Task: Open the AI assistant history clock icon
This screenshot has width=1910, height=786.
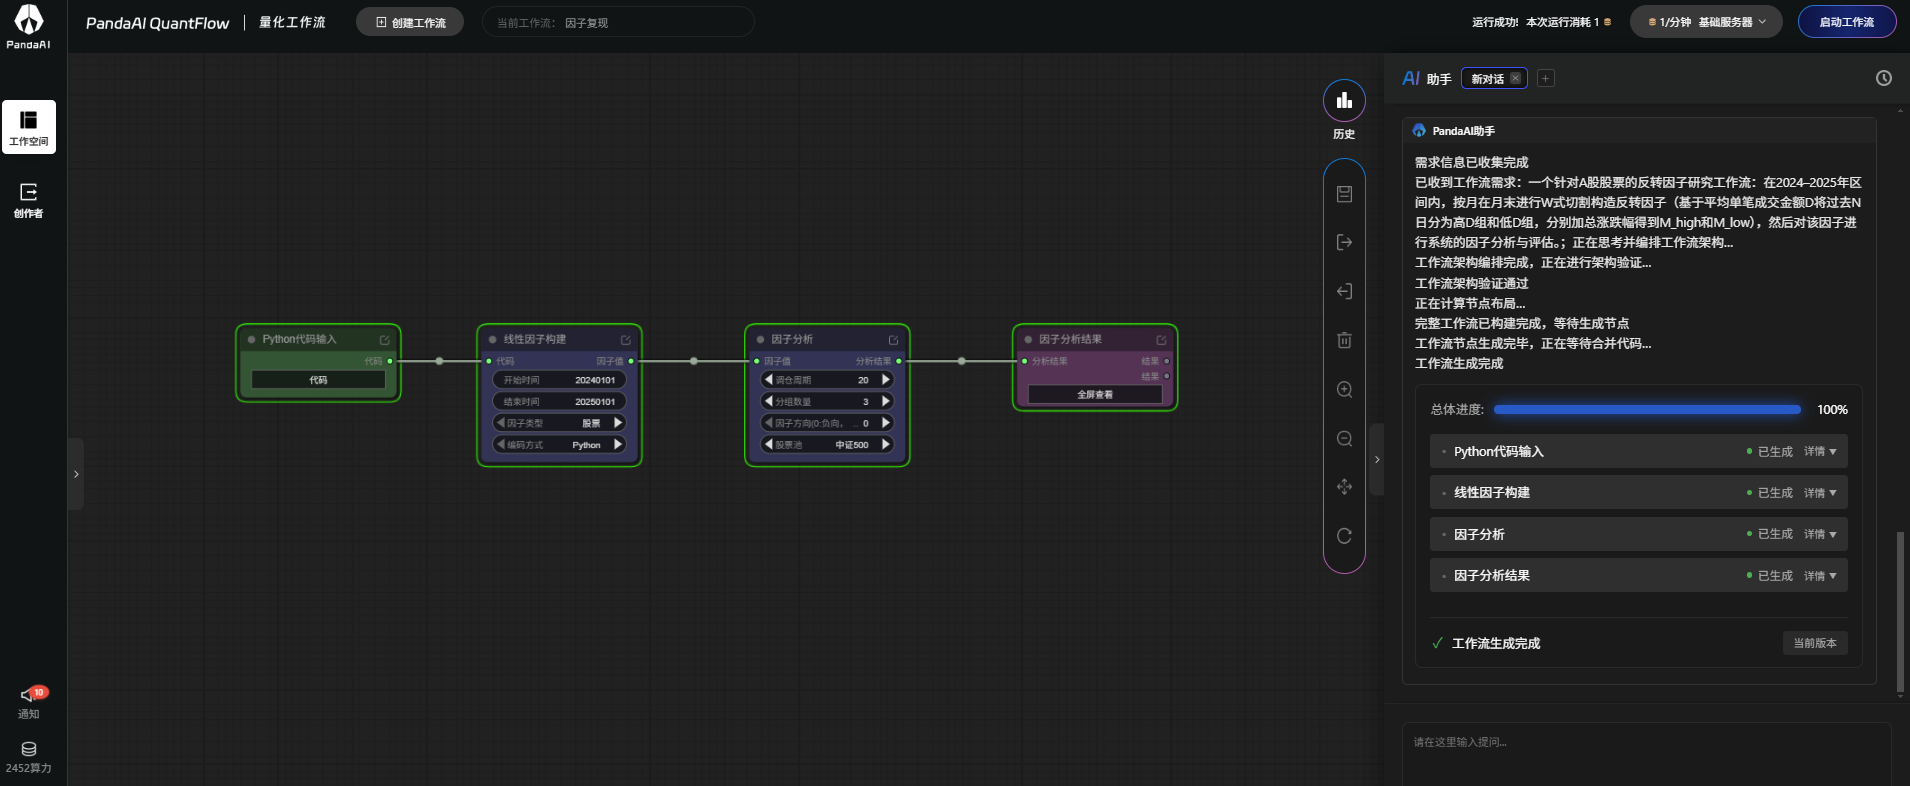Action: pyautogui.click(x=1884, y=78)
